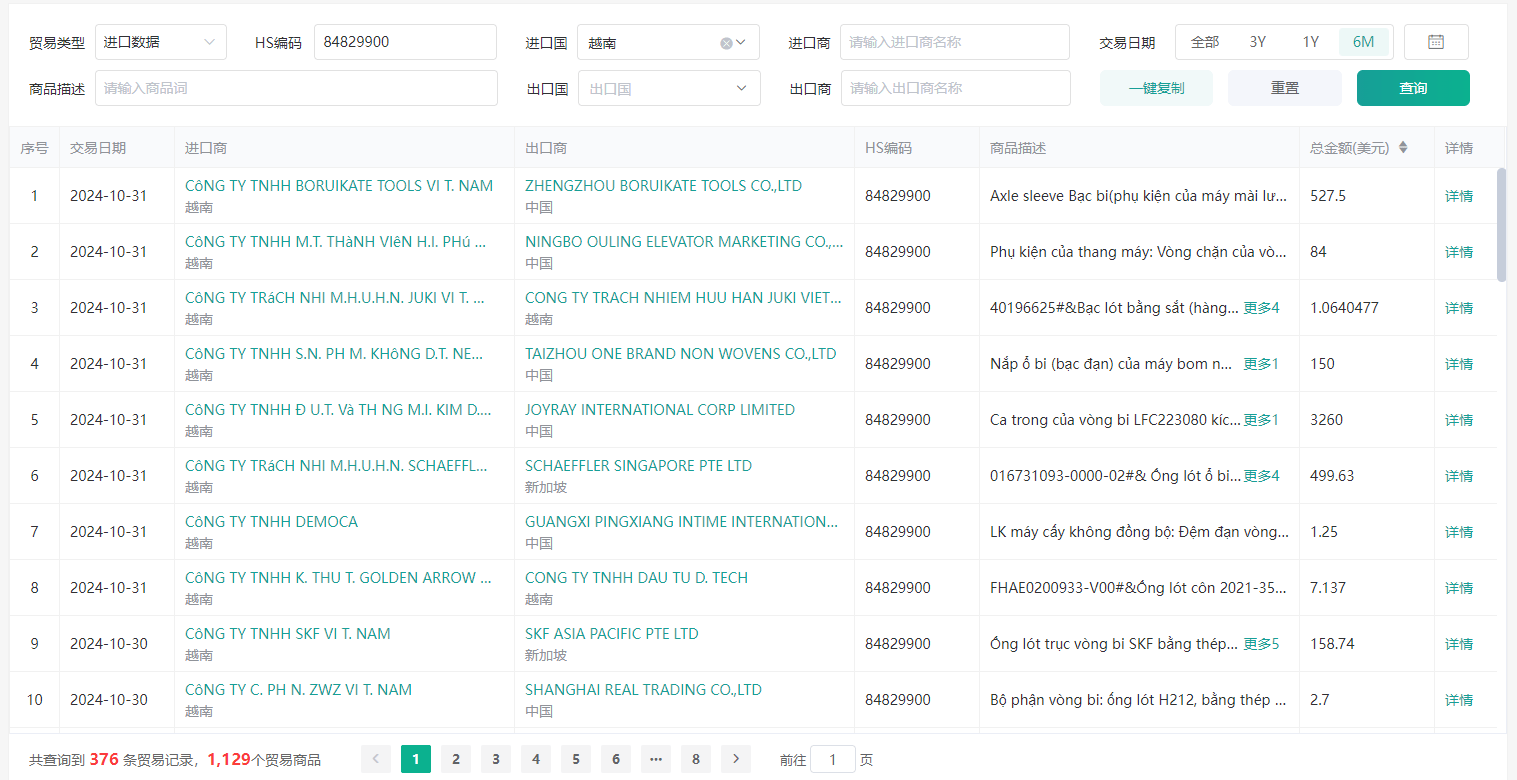
Task: Go to page 2 of results
Action: [456, 759]
